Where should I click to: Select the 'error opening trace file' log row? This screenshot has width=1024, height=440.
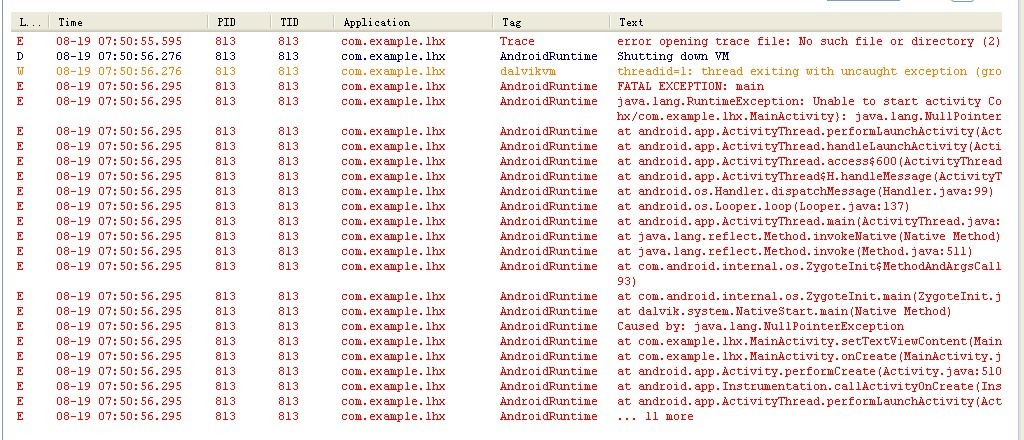[x=506, y=41]
